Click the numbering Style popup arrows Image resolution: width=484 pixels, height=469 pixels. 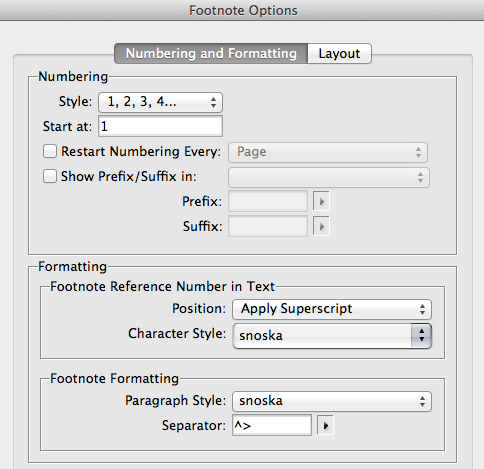tap(214, 102)
